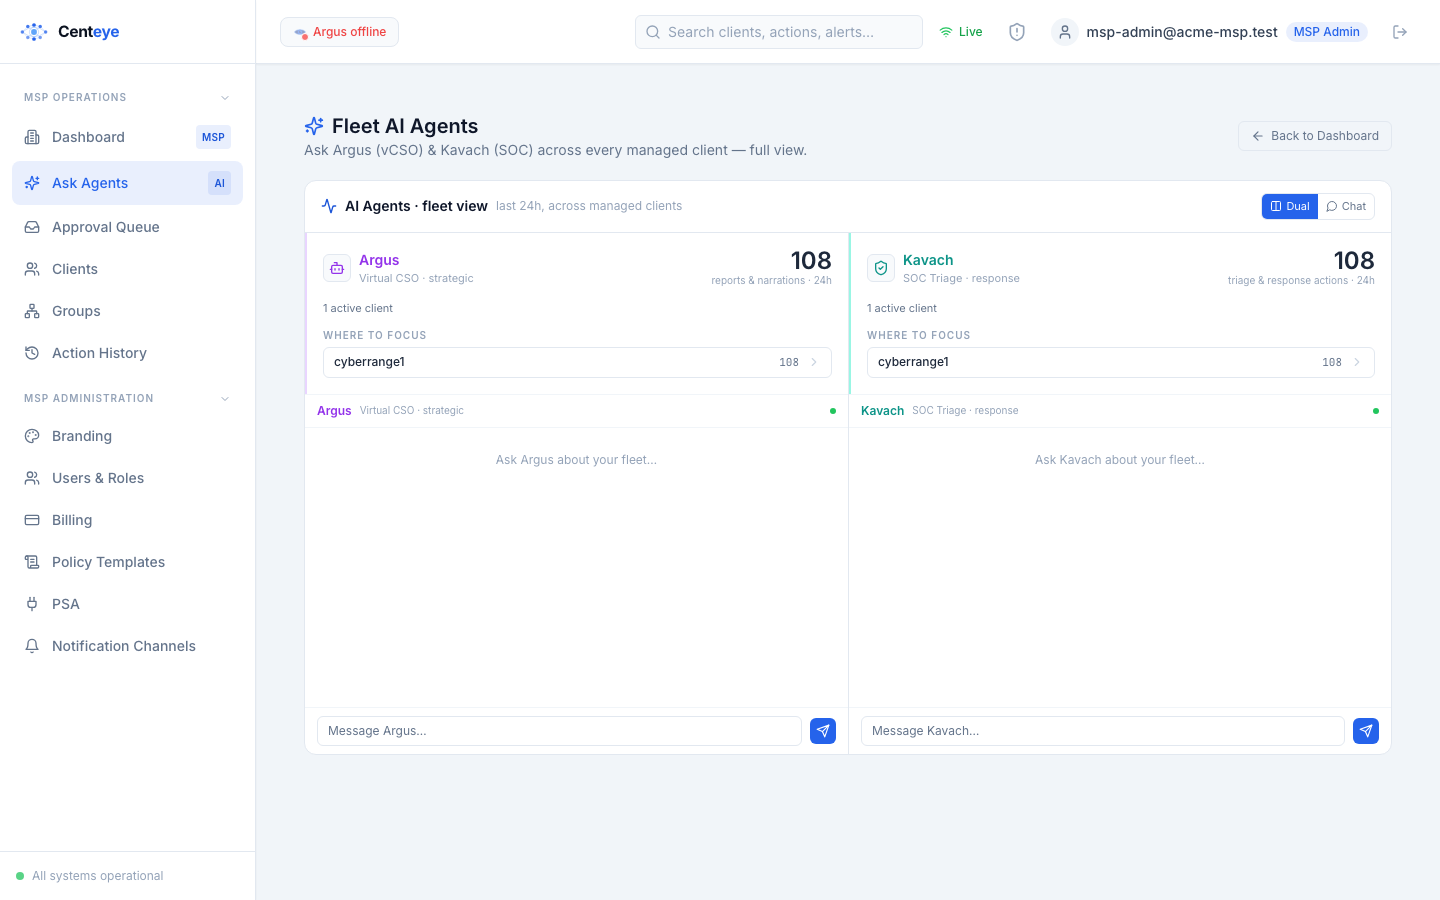Click the Clients people icon
This screenshot has width=1440, height=900.
(x=32, y=269)
